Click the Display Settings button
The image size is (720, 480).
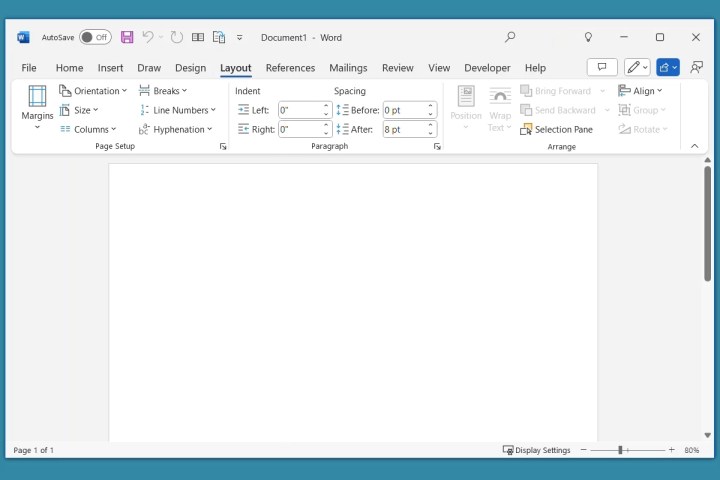point(537,450)
